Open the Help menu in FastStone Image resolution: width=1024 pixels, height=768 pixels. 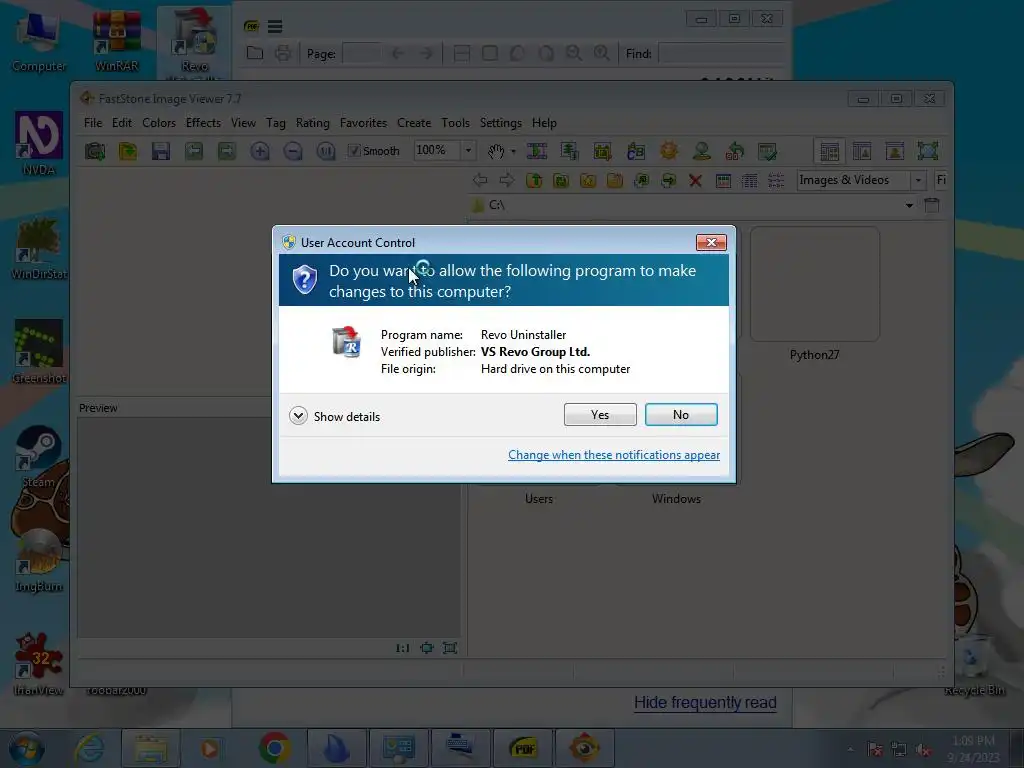click(544, 123)
